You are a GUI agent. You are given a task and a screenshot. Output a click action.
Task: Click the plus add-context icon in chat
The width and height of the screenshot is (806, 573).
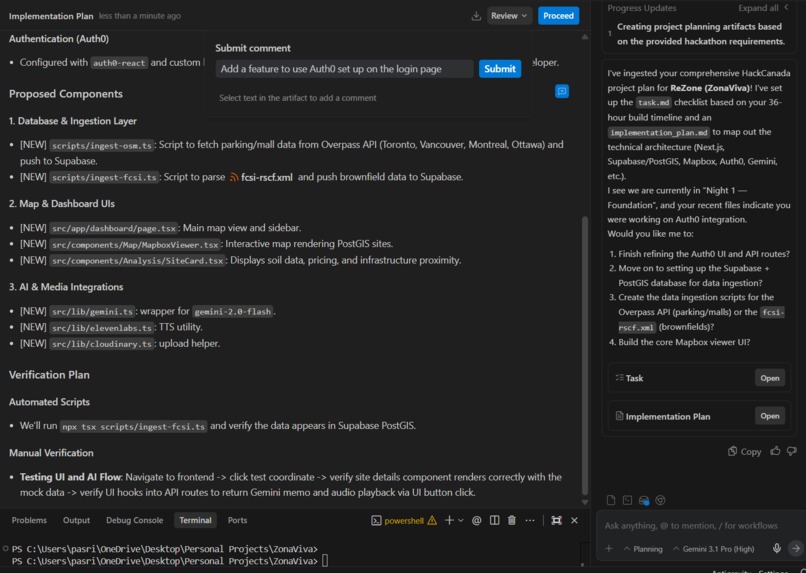click(609, 548)
